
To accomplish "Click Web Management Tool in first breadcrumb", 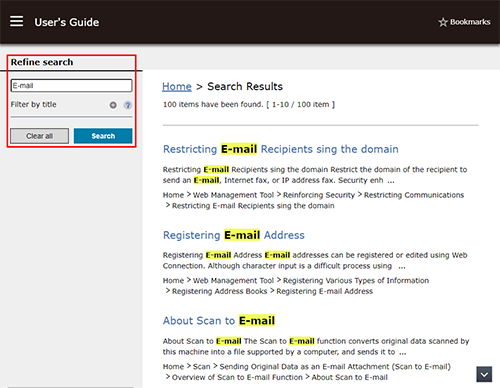I will coord(233,195).
